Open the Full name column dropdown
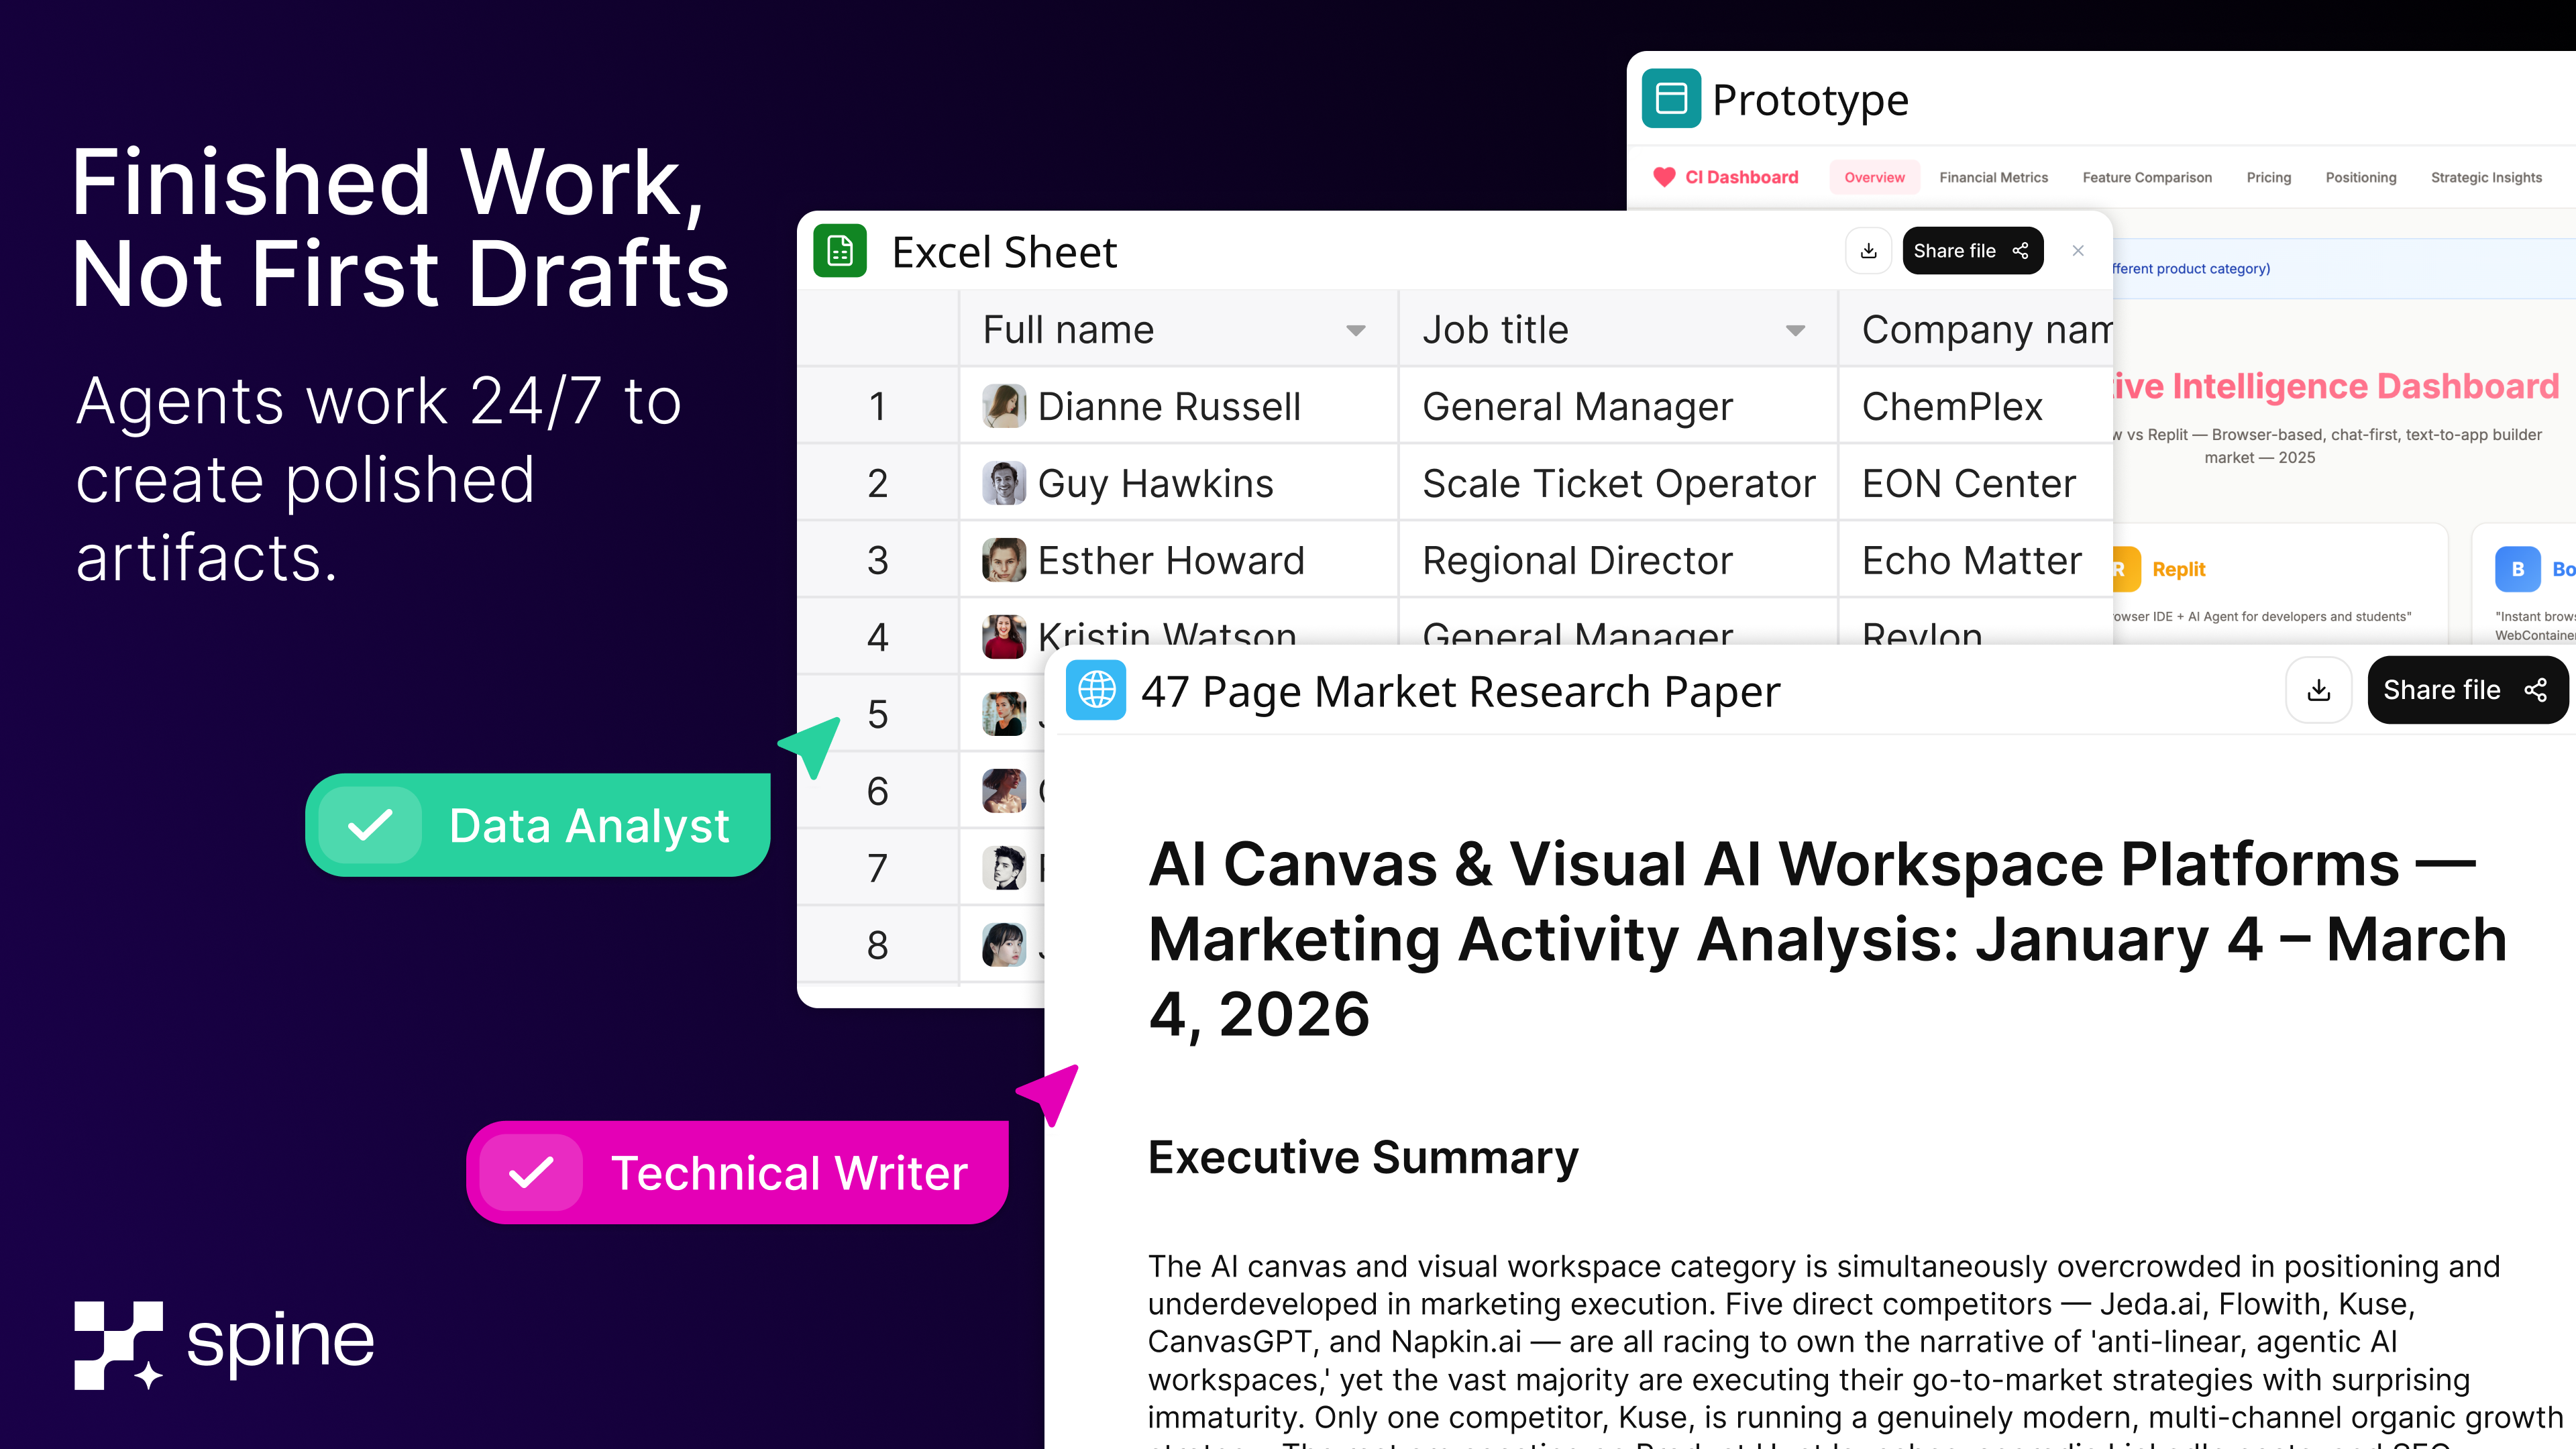This screenshot has height=1449, width=2576. (1355, 331)
